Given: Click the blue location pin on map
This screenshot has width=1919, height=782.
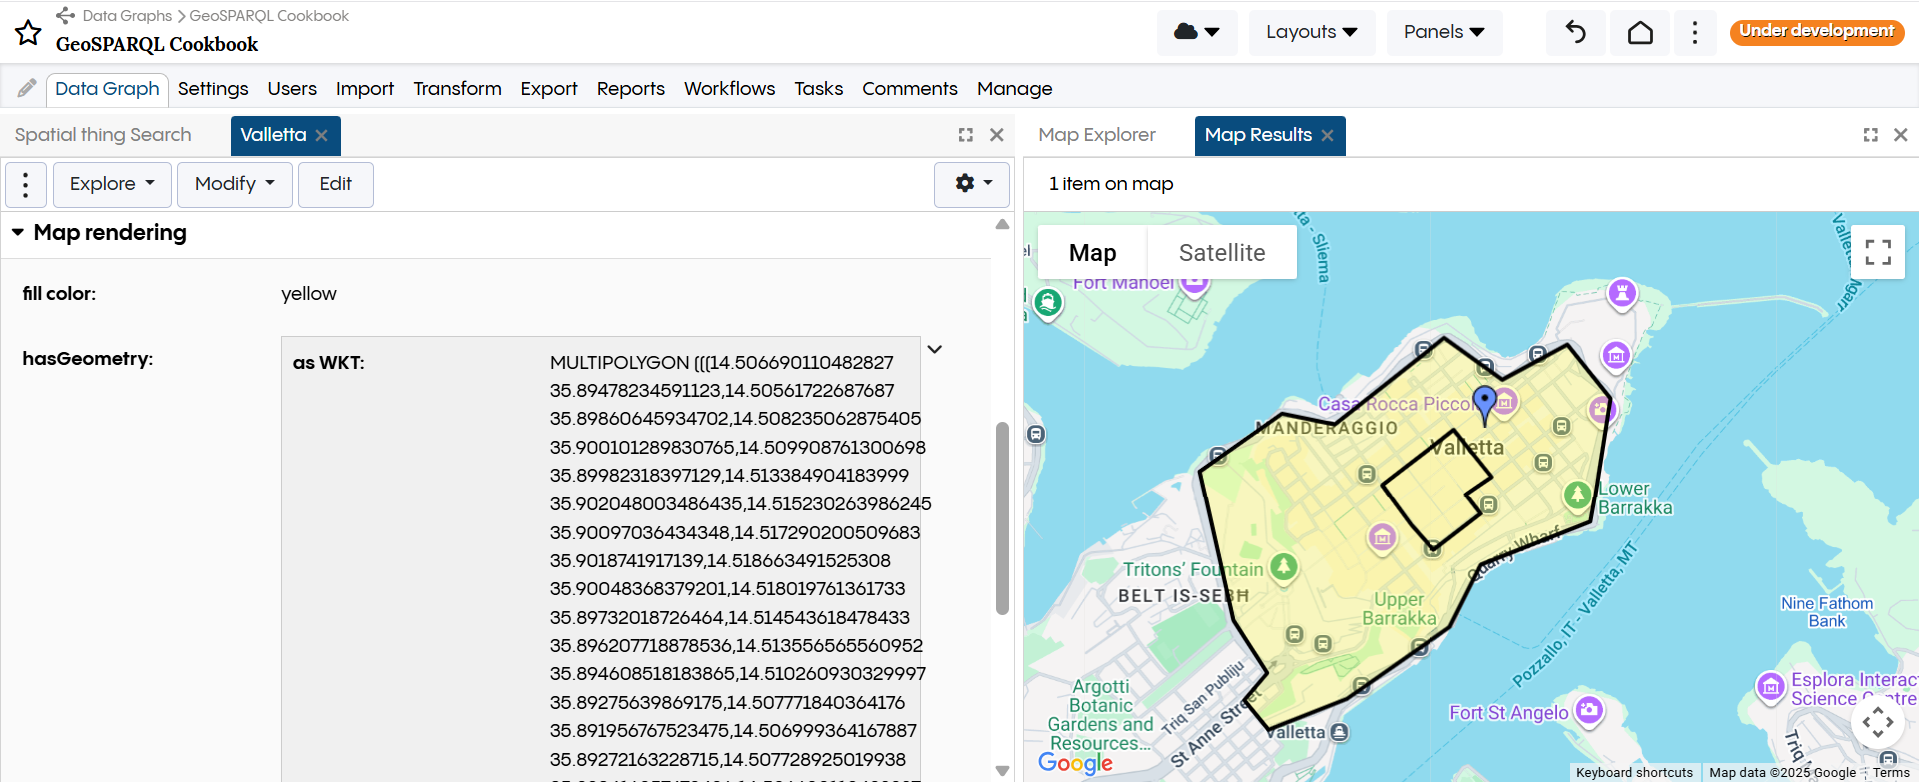Looking at the screenshot, I should (x=1485, y=402).
